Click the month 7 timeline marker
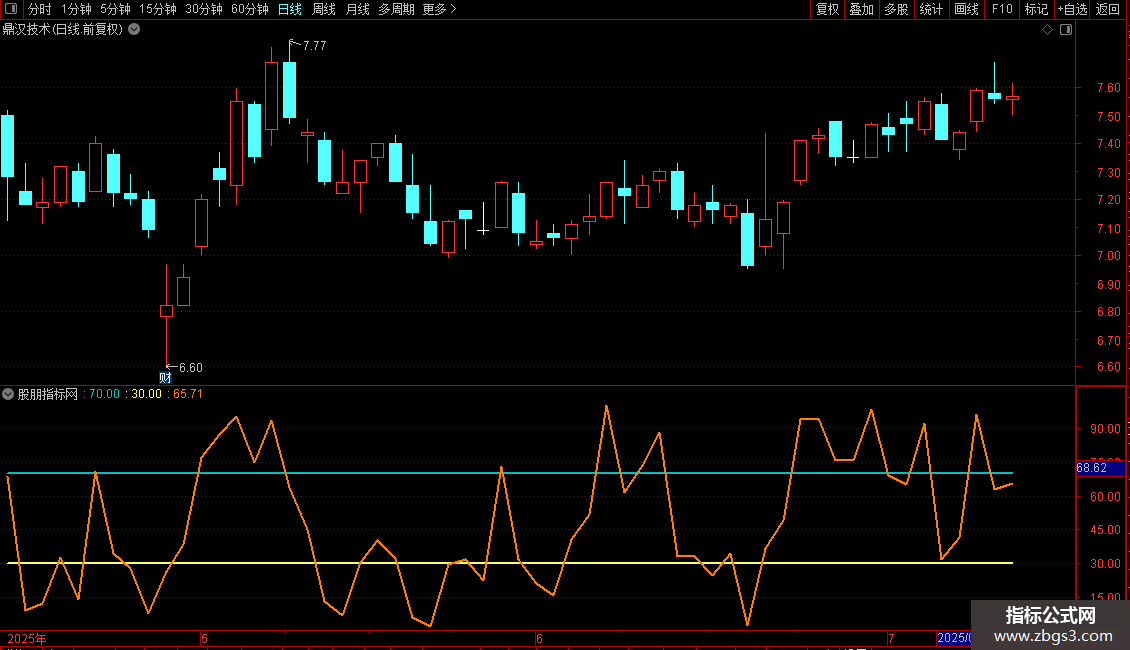 click(891, 638)
